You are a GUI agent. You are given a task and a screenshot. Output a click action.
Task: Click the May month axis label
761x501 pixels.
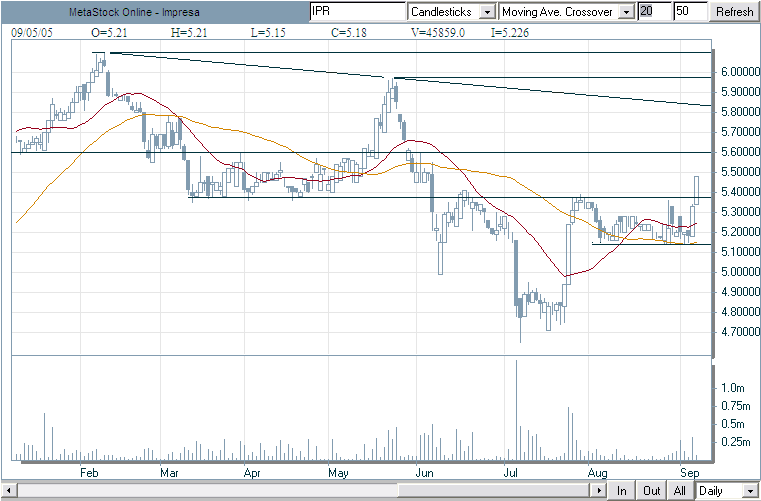339,472
